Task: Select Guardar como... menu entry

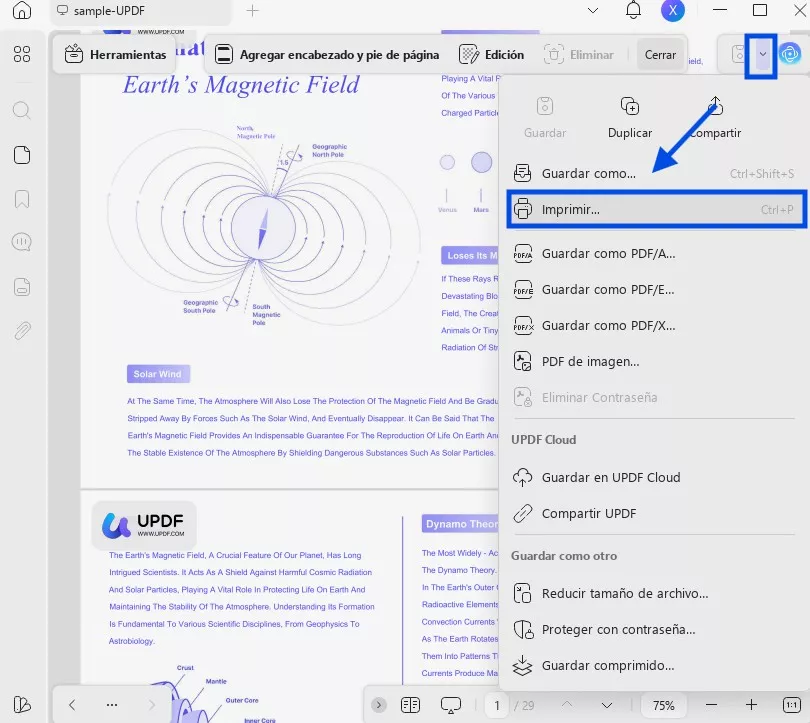Action: (x=654, y=174)
